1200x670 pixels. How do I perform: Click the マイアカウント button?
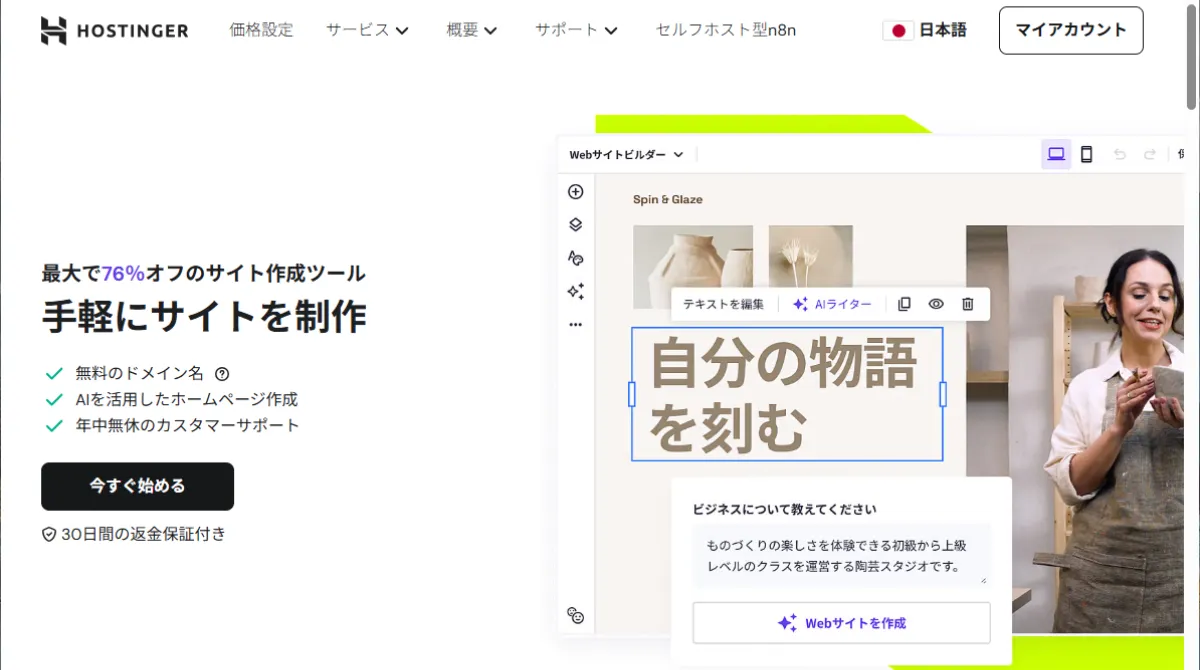click(1071, 30)
